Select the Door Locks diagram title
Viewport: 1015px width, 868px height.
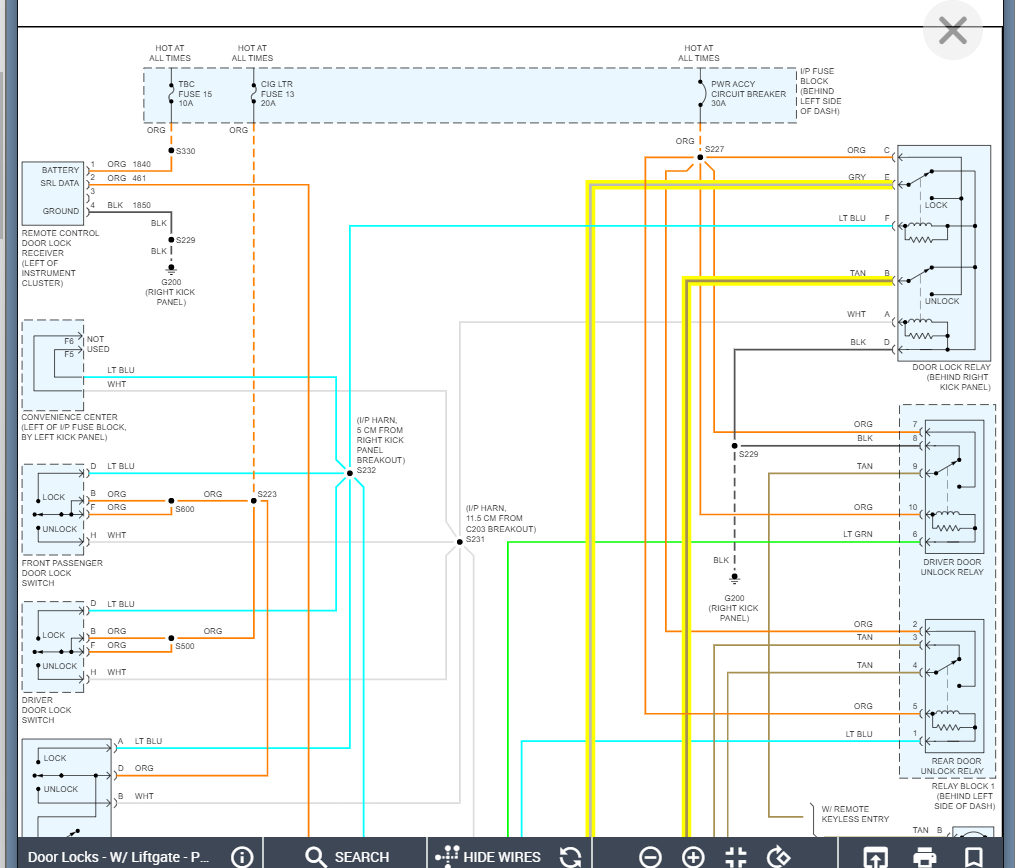click(118, 856)
